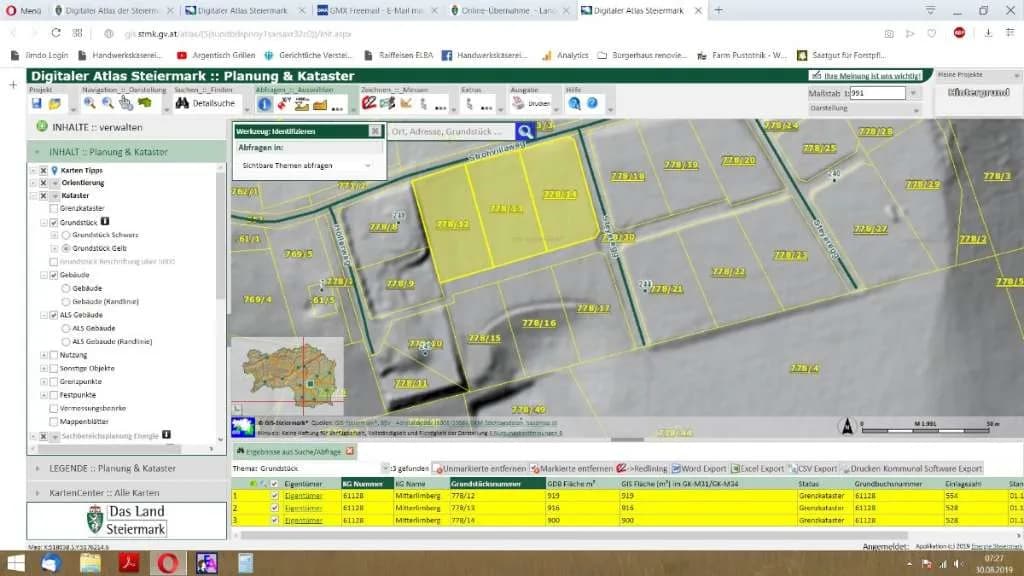
Task: Click Unmarkierte entfernen button
Action: (x=480, y=468)
